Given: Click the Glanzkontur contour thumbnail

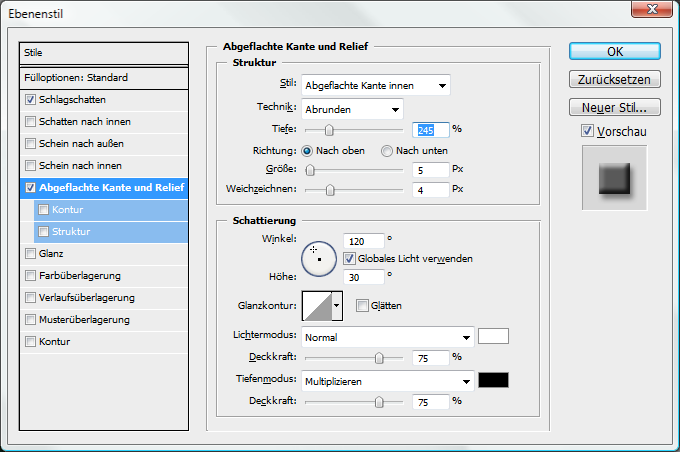Looking at the screenshot, I should pyautogui.click(x=317, y=306).
